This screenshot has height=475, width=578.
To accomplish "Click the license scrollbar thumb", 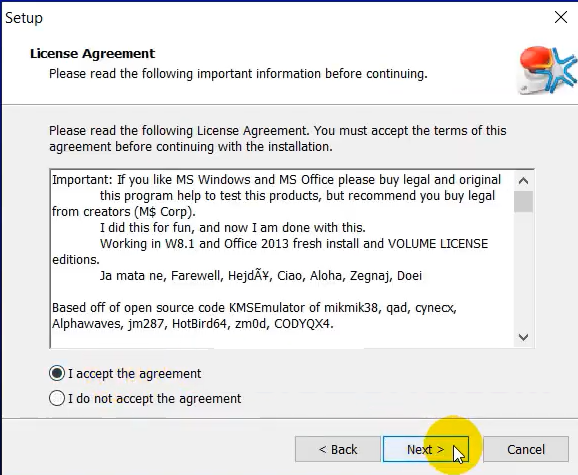I will pos(523,202).
